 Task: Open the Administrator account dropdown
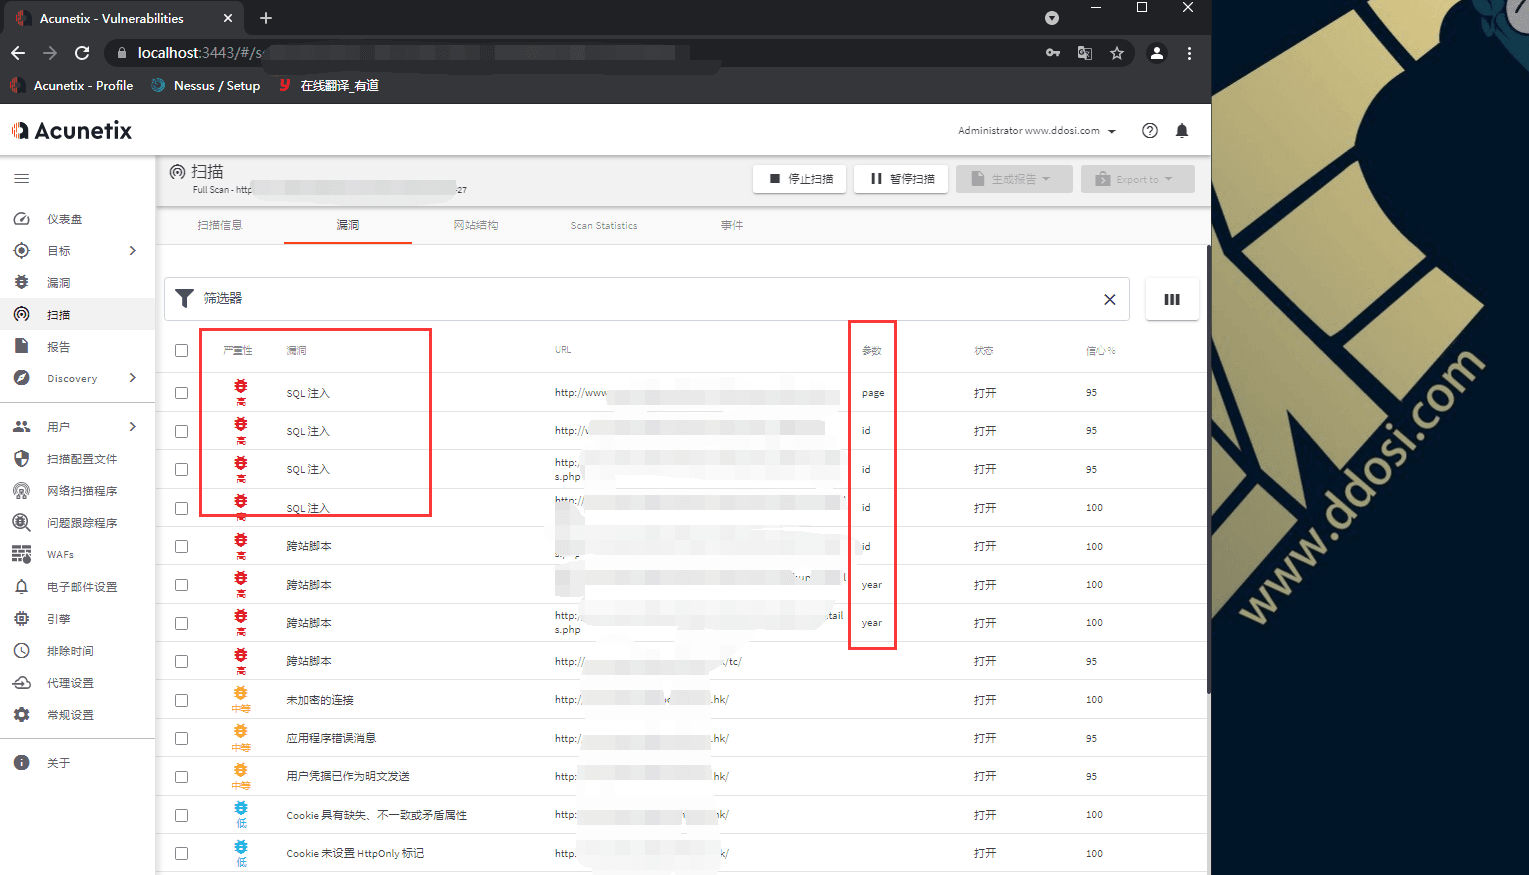point(1037,131)
